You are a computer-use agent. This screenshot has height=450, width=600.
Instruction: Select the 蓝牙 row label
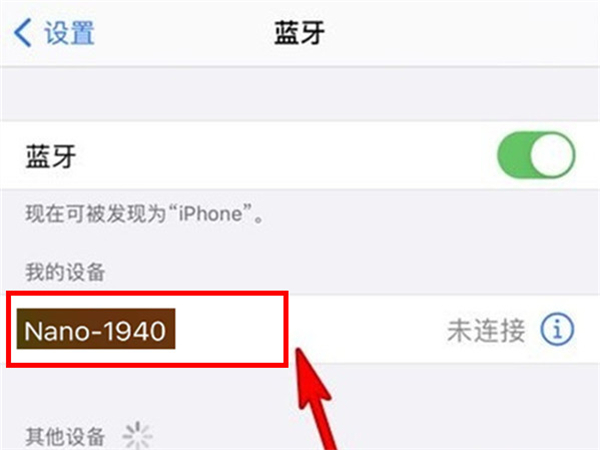(51, 156)
